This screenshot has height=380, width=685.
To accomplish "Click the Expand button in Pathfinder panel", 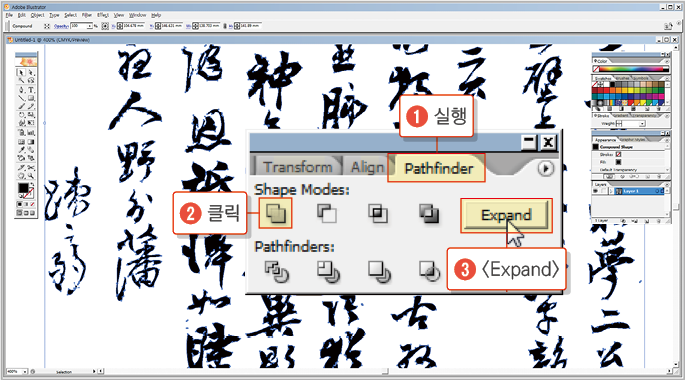I will (x=506, y=215).
